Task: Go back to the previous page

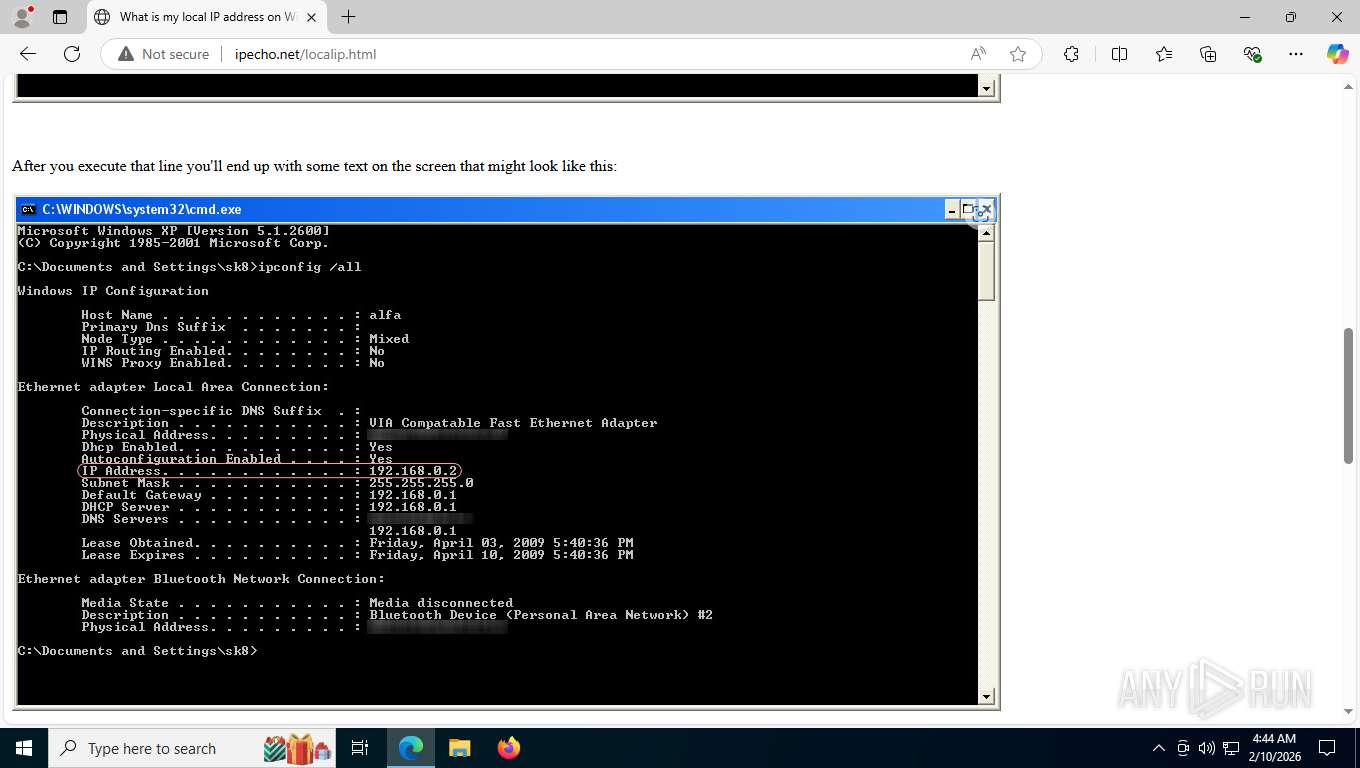Action: coord(28,54)
